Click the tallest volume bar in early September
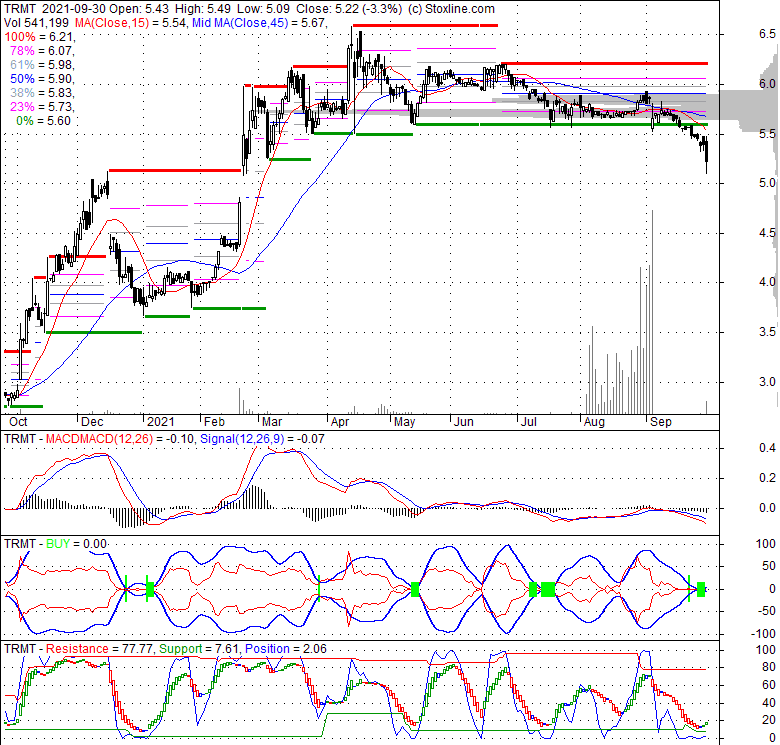 click(x=652, y=312)
